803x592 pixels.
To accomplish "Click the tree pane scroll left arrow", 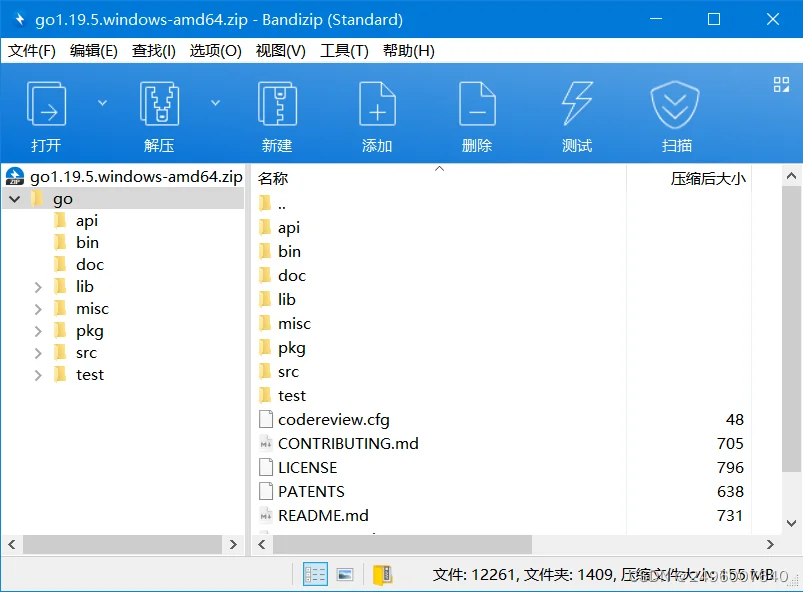I will [x=12, y=544].
